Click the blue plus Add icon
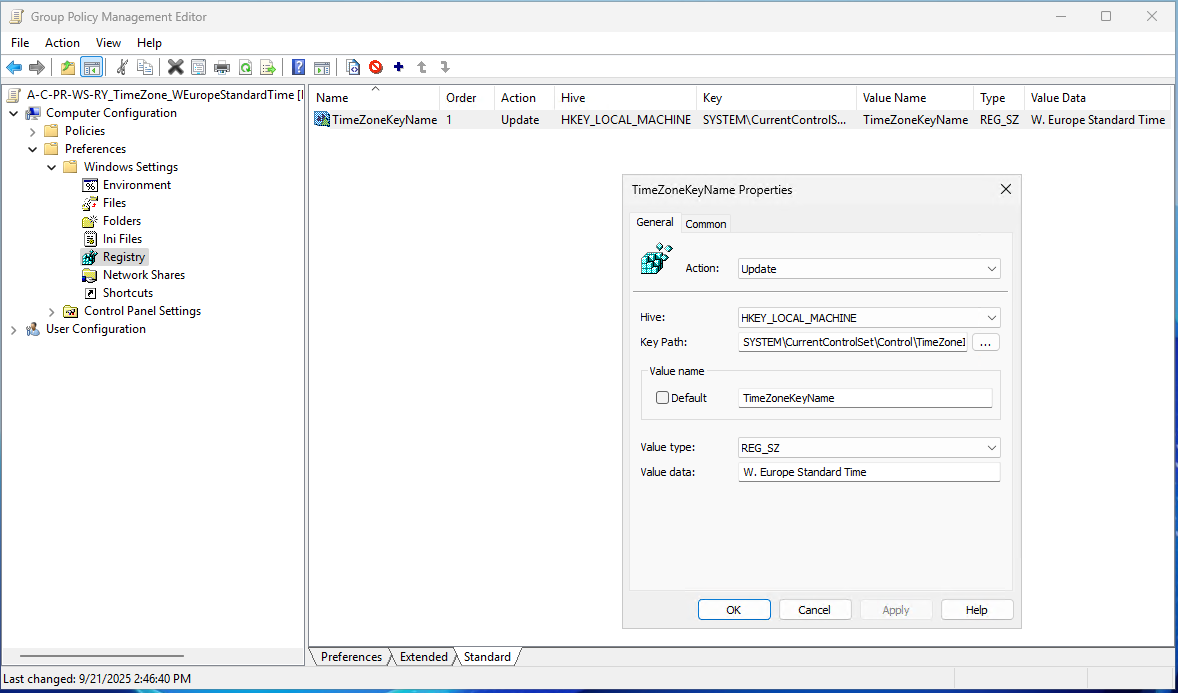 pos(399,67)
